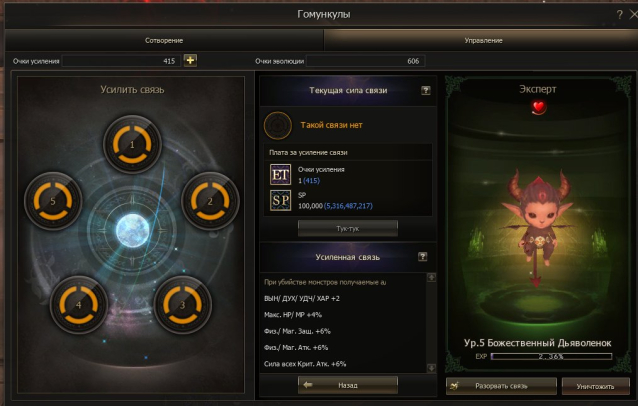Open help for Текущая сила связи

(426, 90)
